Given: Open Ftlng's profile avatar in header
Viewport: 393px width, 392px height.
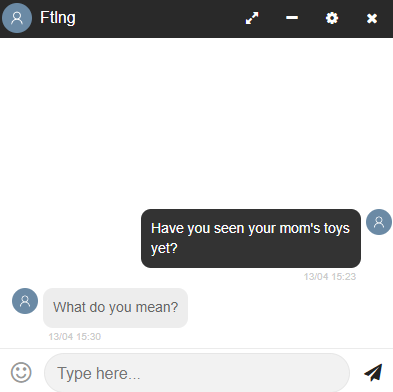Looking at the screenshot, I should 17,18.
